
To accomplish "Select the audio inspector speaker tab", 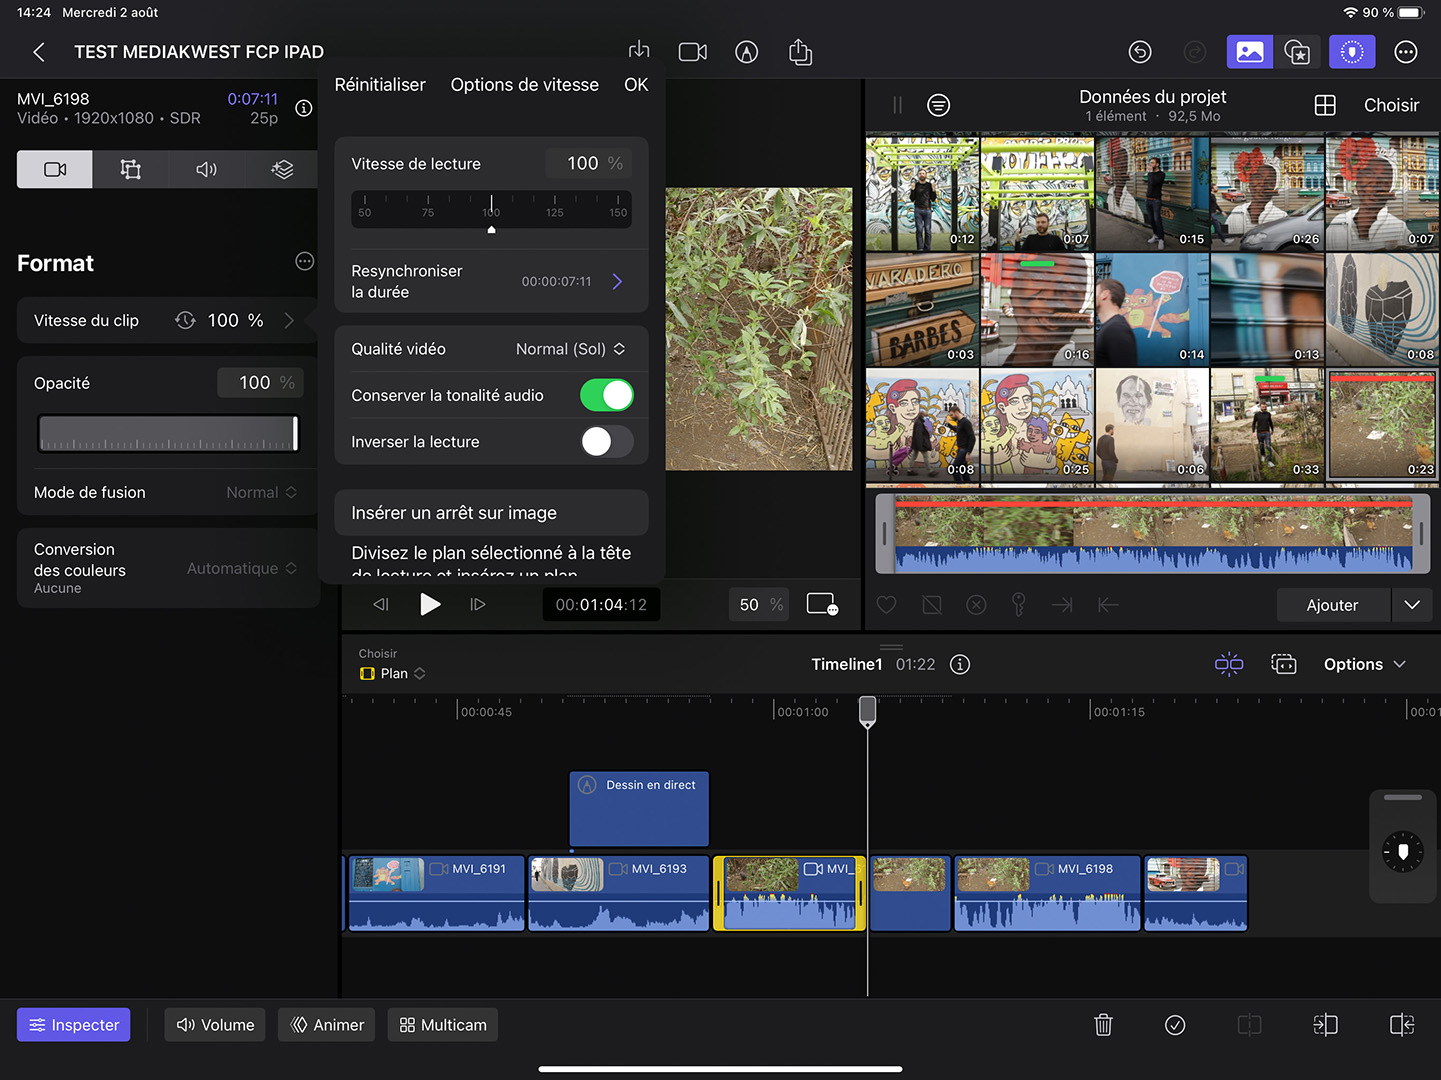I will click(x=206, y=170).
